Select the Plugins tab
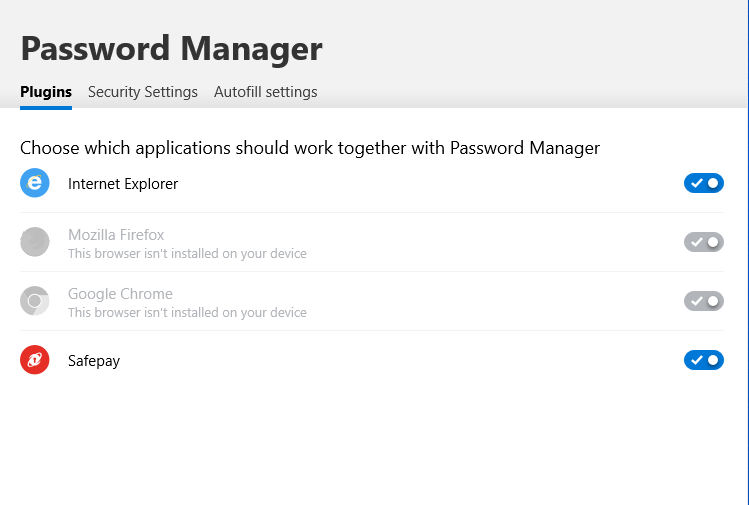Viewport: 749px width, 505px height. 46,92
